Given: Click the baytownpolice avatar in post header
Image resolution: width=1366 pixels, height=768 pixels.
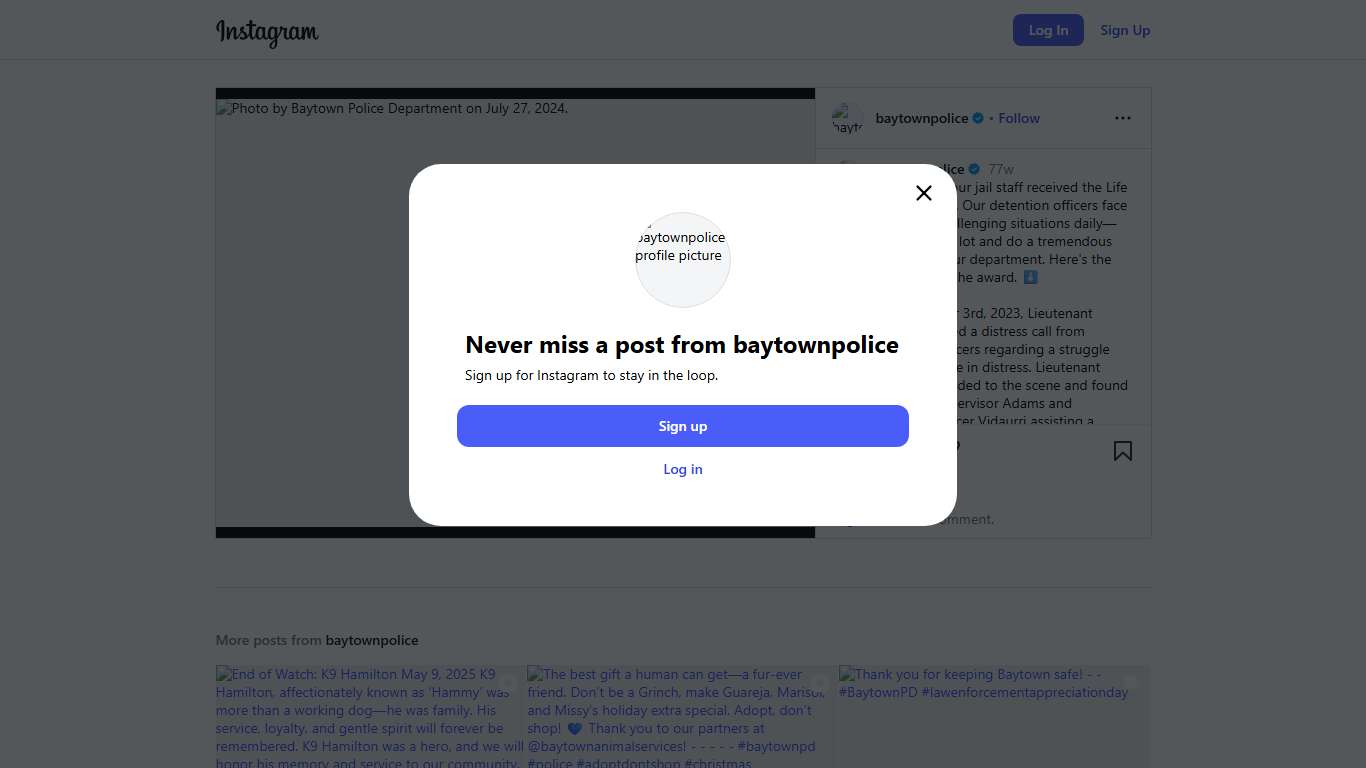Looking at the screenshot, I should [847, 119].
